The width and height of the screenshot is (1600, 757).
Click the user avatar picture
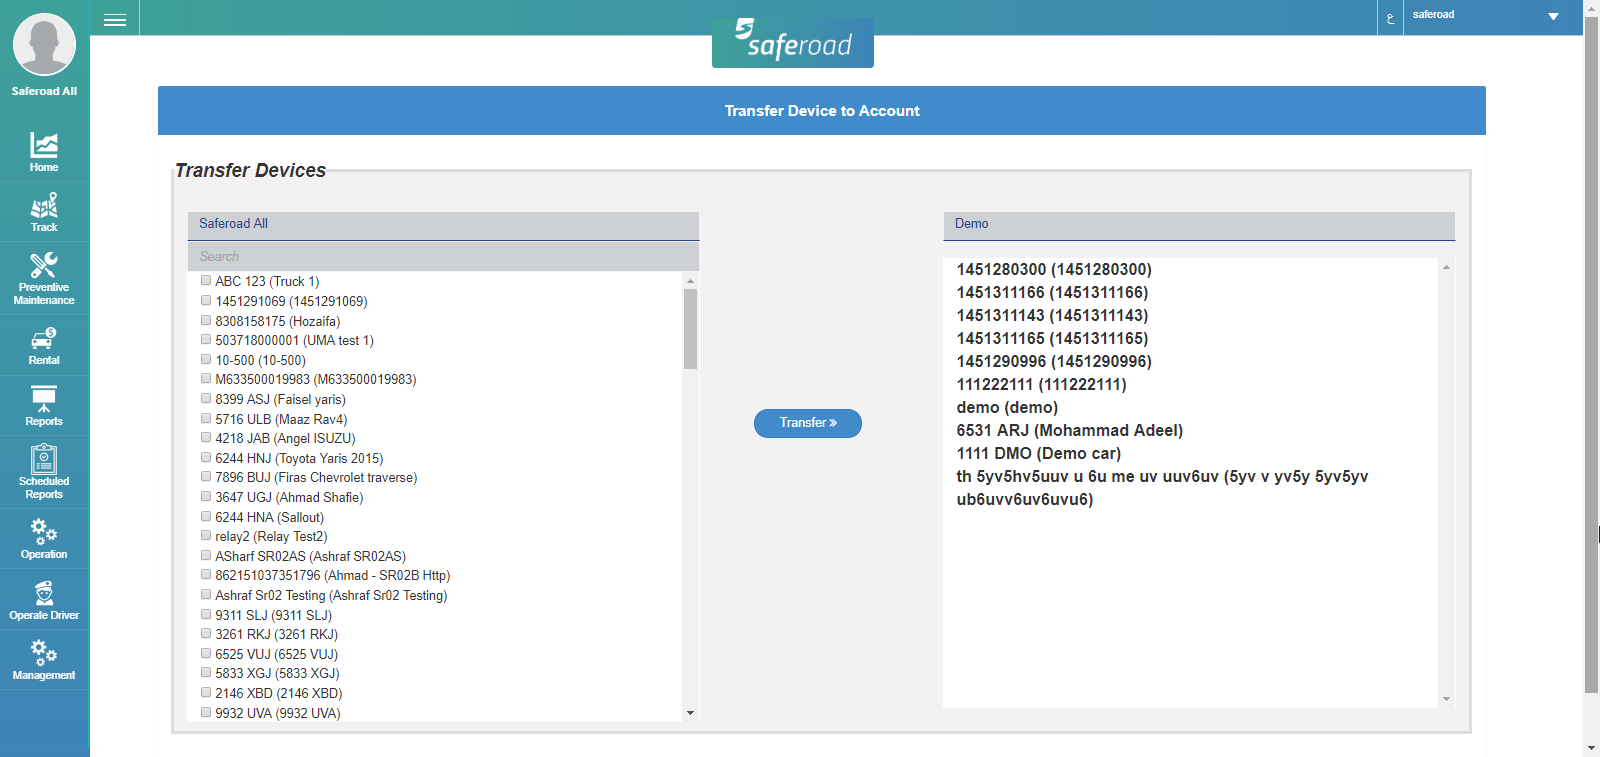[x=44, y=44]
